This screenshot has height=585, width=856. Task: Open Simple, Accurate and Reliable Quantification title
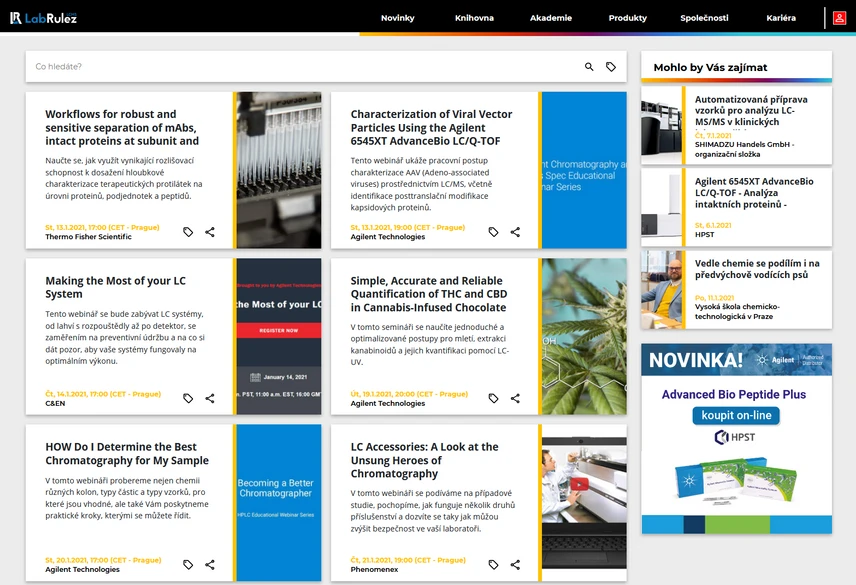429,294
